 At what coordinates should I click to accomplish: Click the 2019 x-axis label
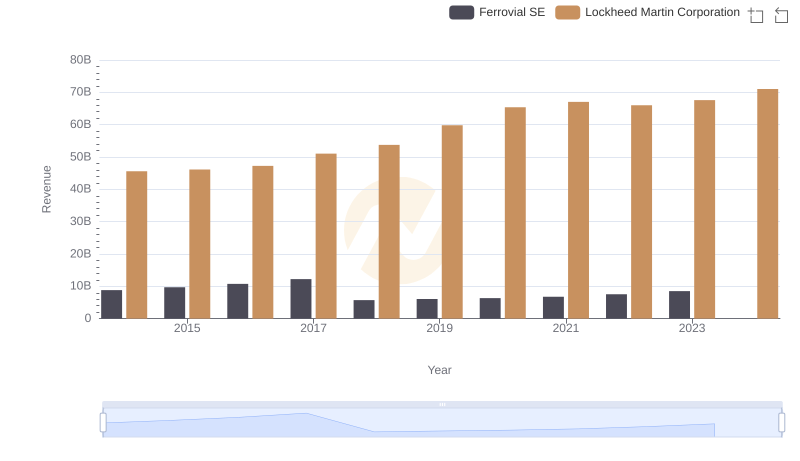tap(439, 328)
